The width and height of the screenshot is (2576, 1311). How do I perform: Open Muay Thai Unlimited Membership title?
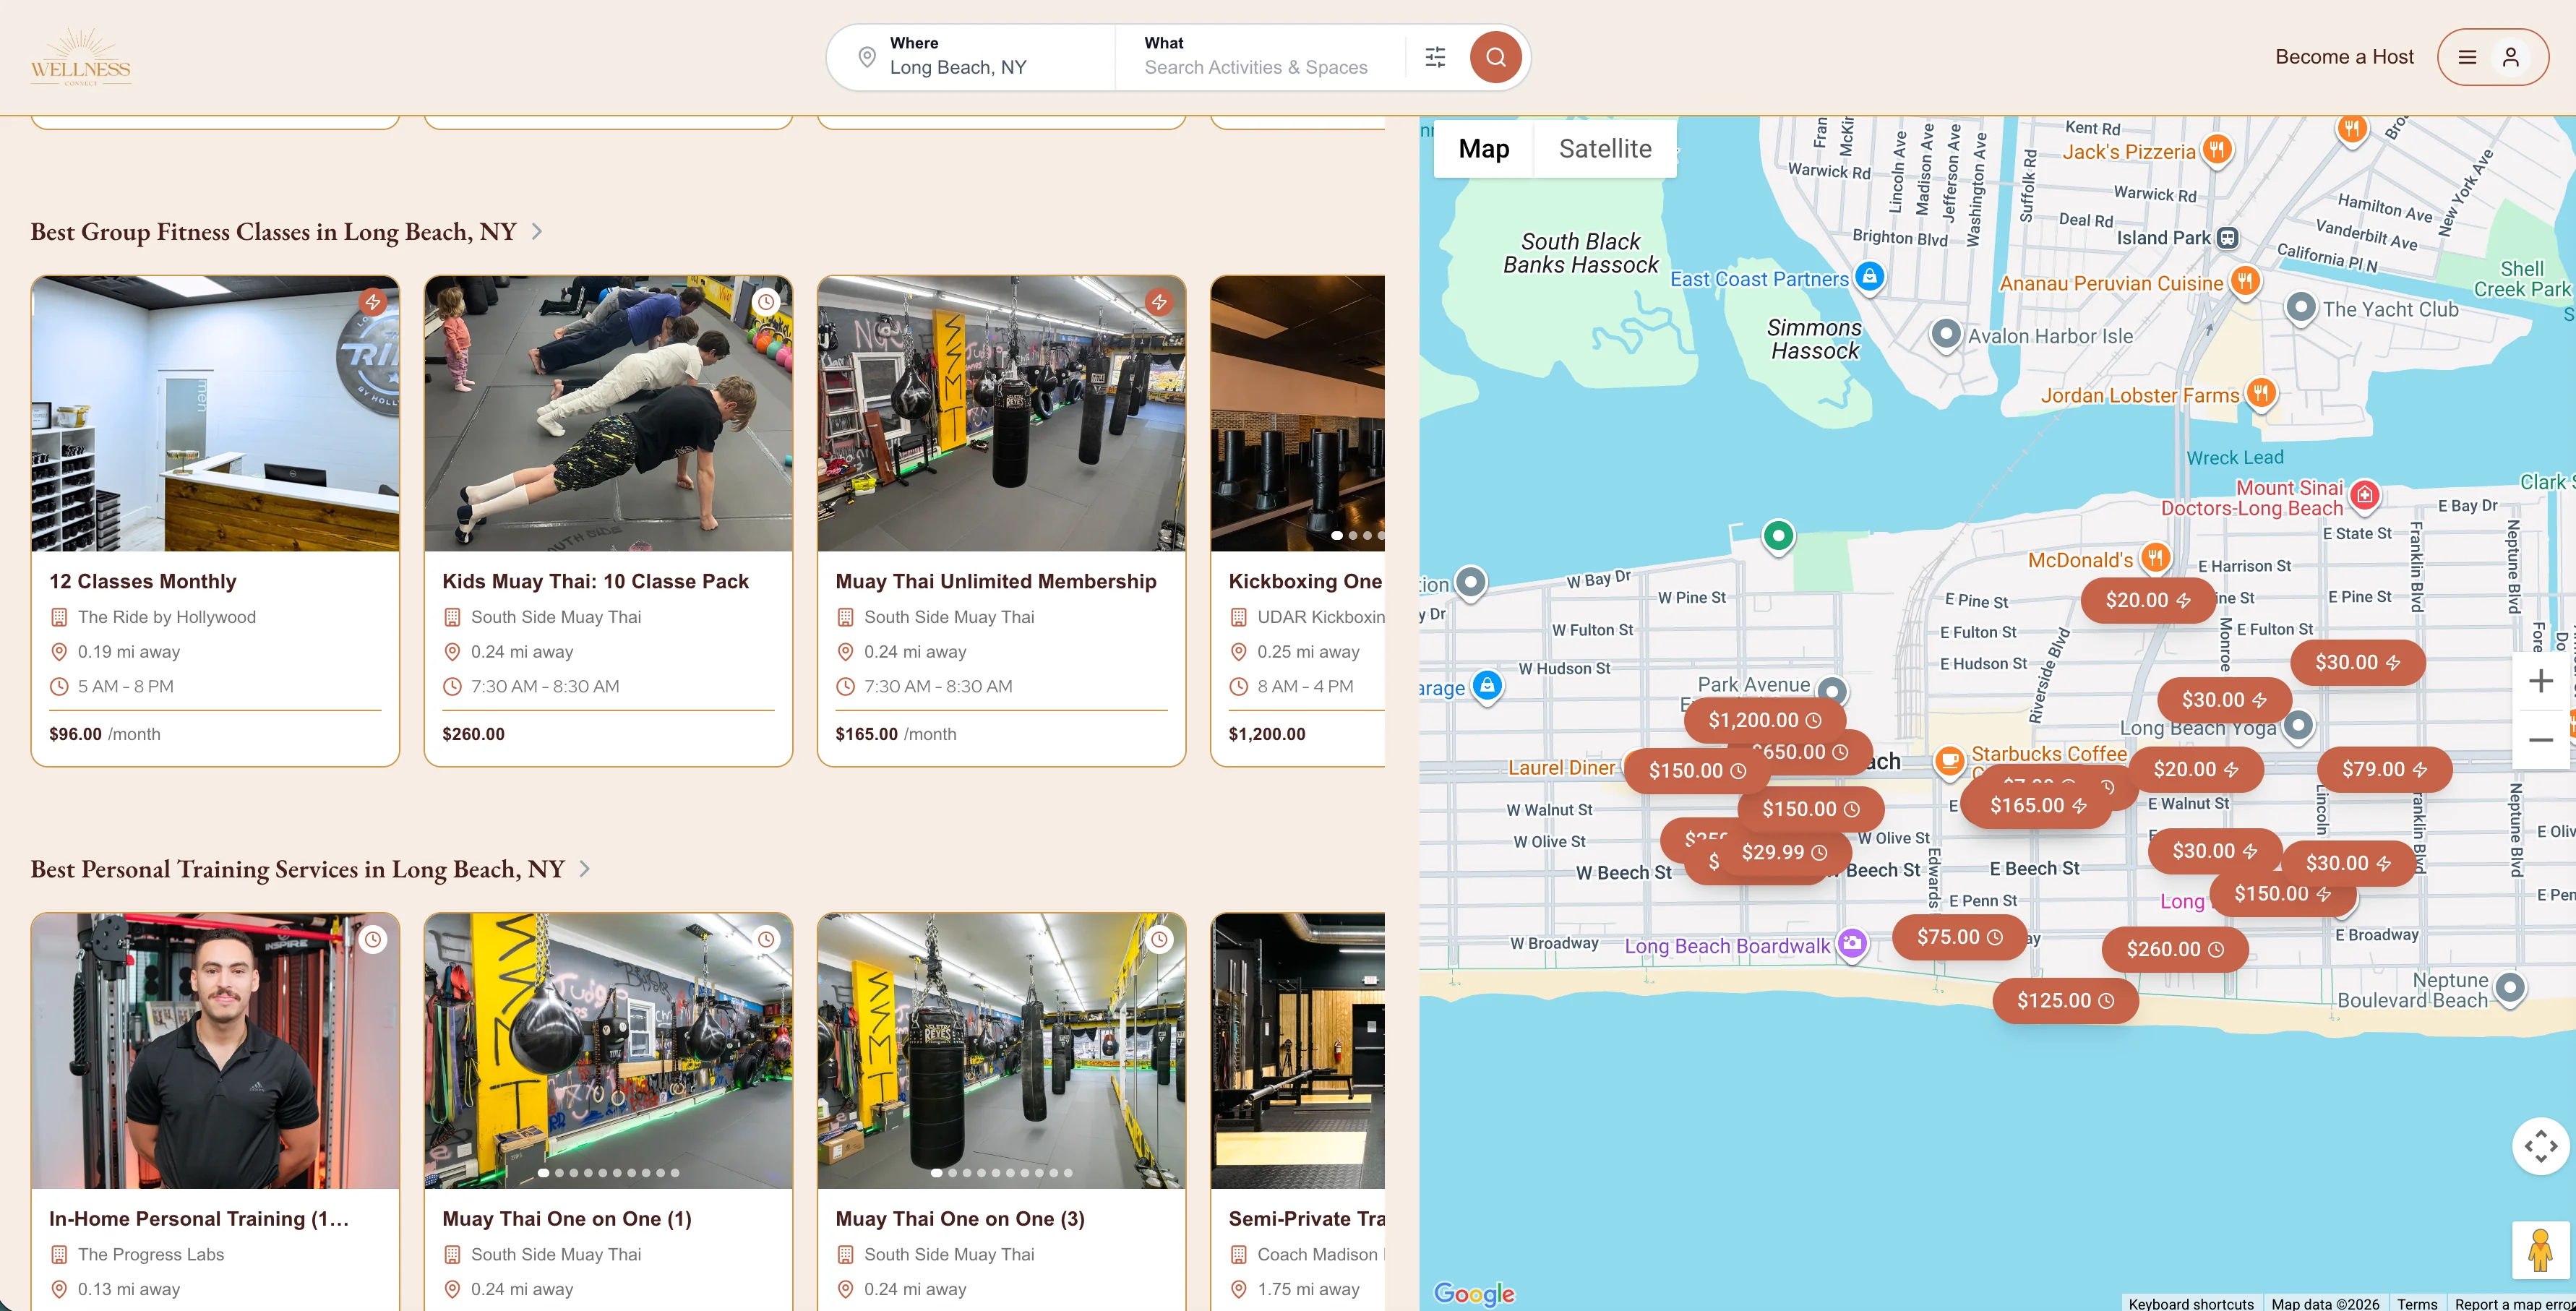995,581
